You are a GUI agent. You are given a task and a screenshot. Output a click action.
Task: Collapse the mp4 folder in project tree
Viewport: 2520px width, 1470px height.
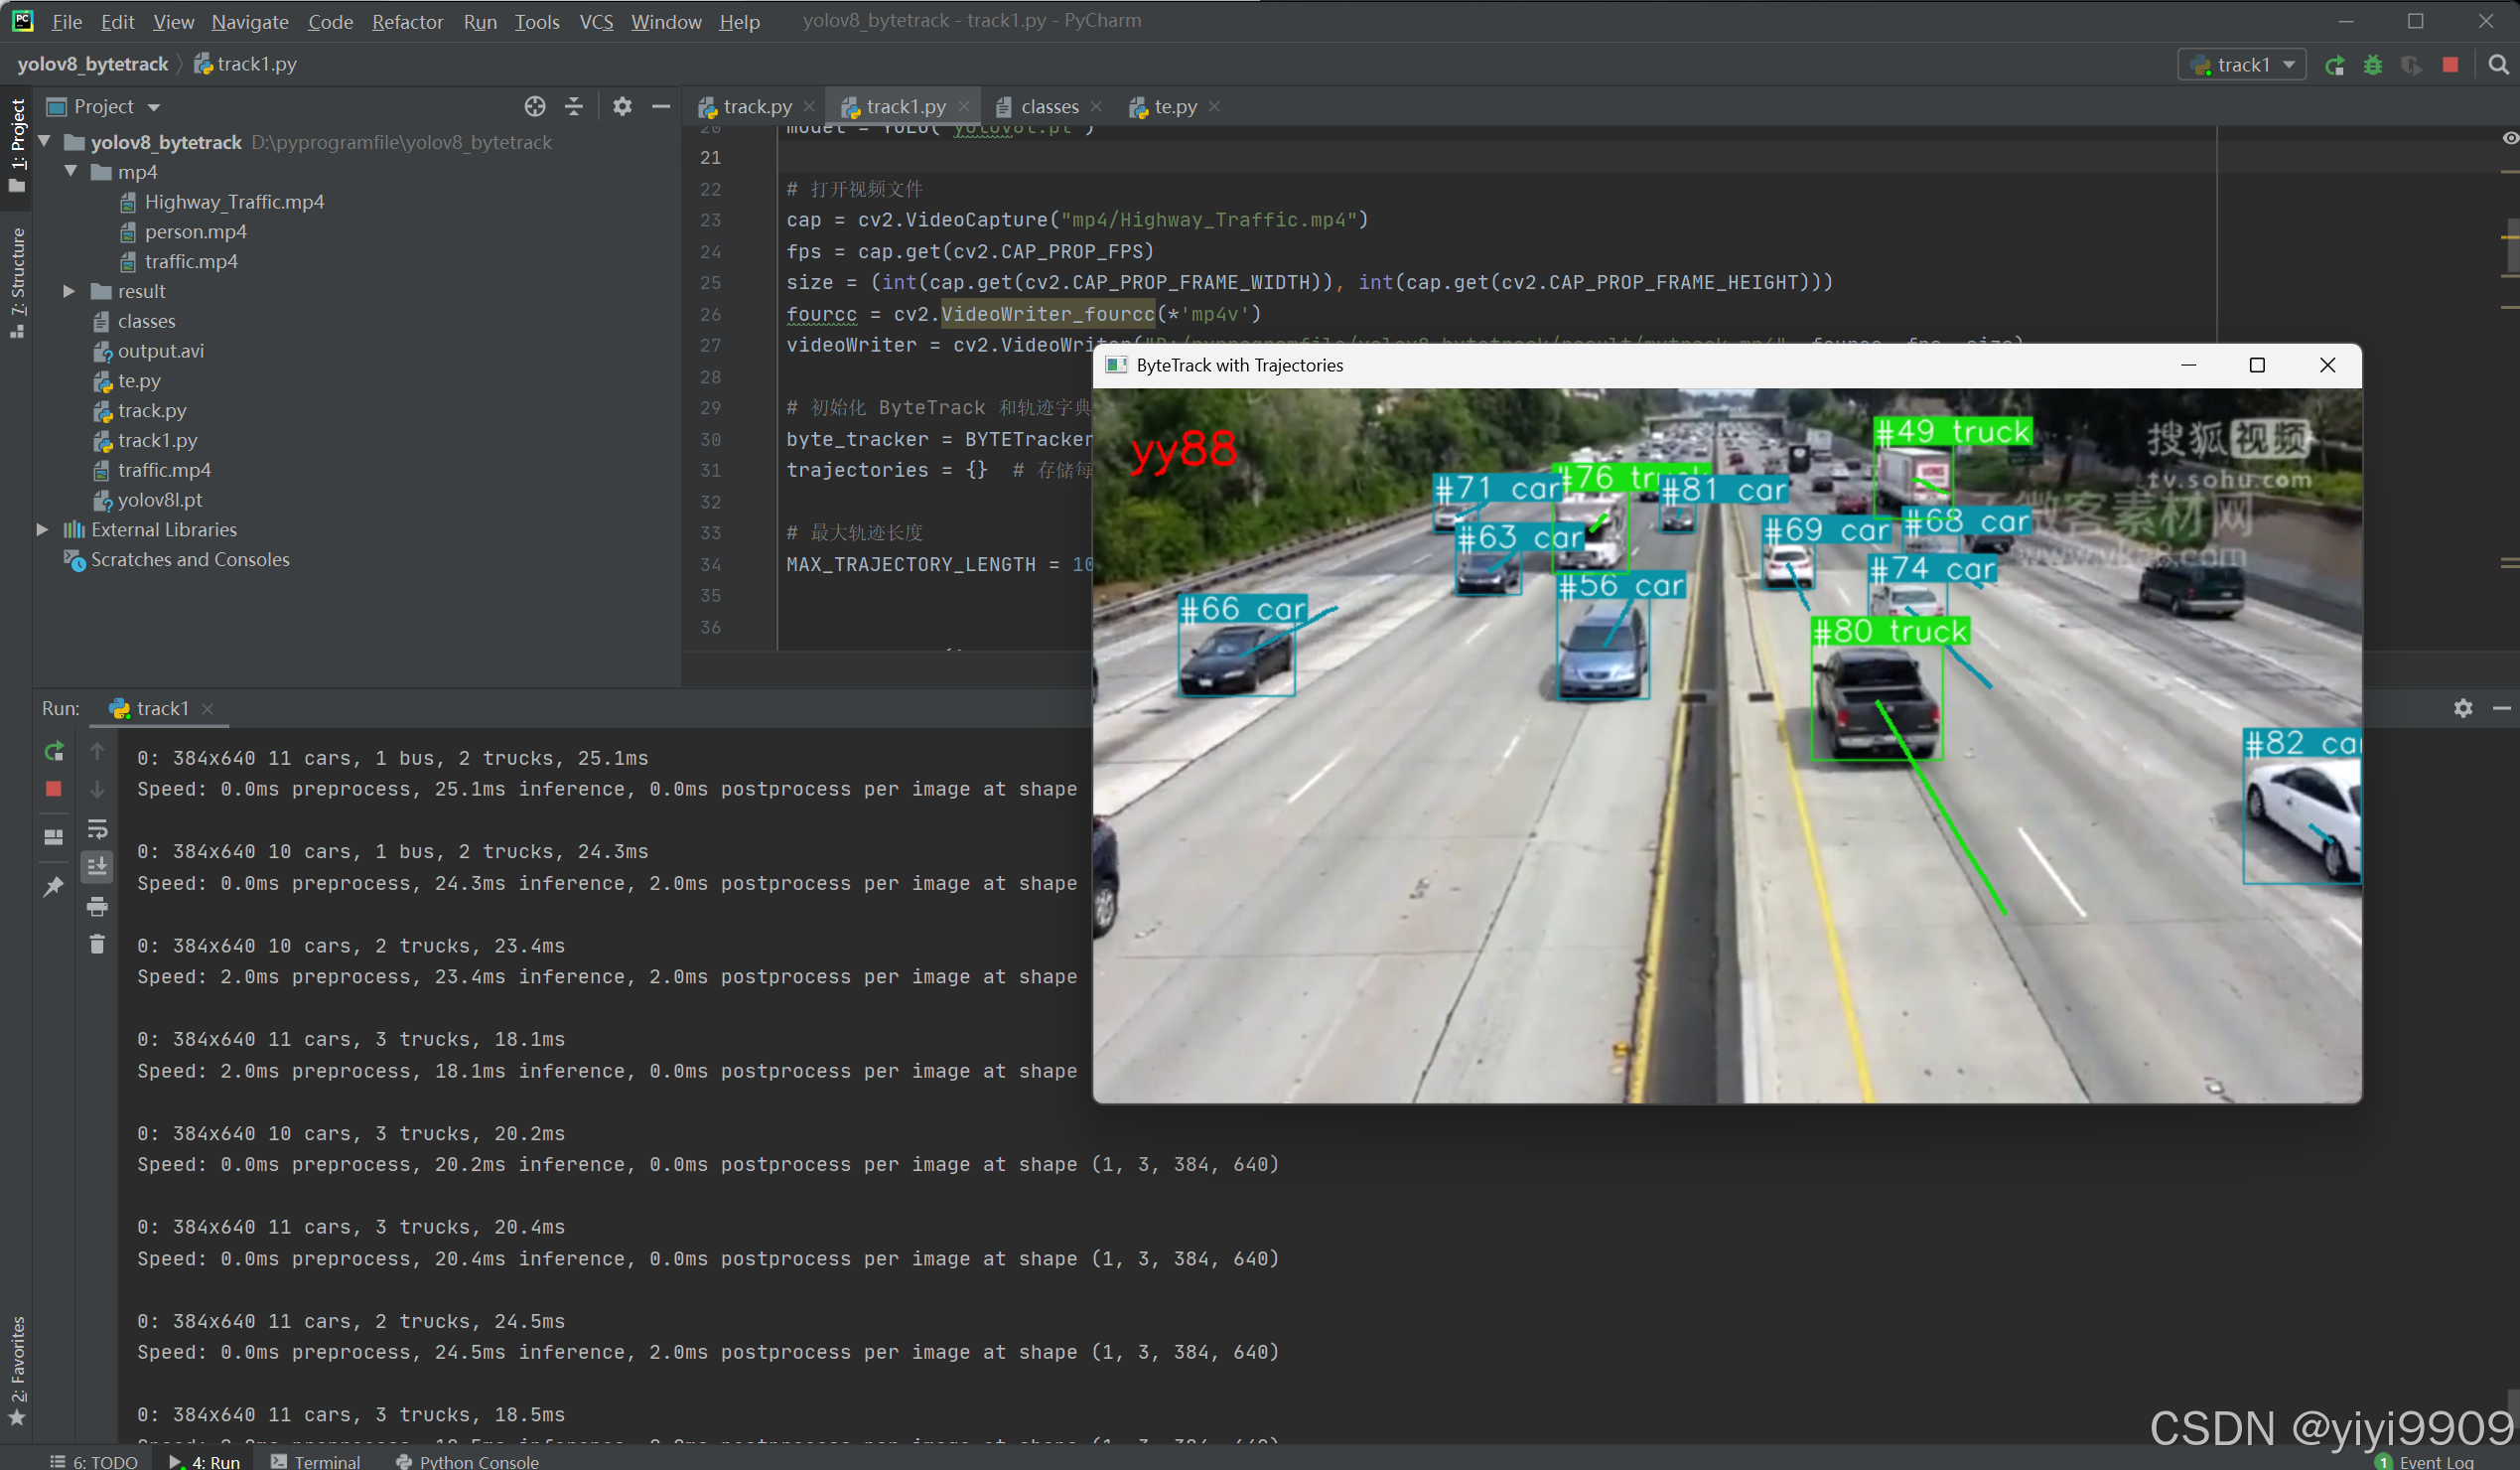[71, 172]
